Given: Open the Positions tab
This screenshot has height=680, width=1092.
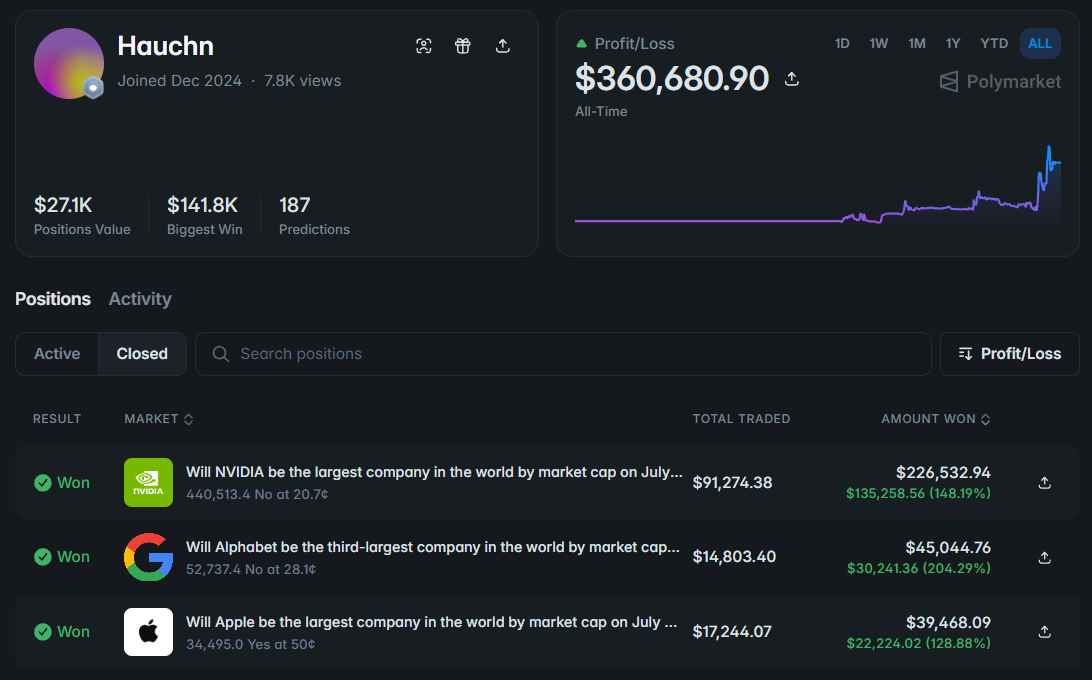Looking at the screenshot, I should pos(53,299).
